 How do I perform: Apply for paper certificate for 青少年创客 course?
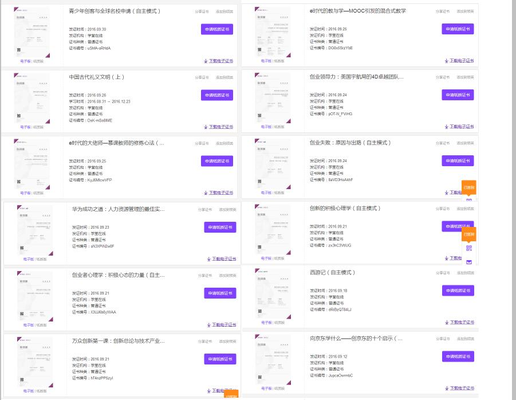(217, 29)
